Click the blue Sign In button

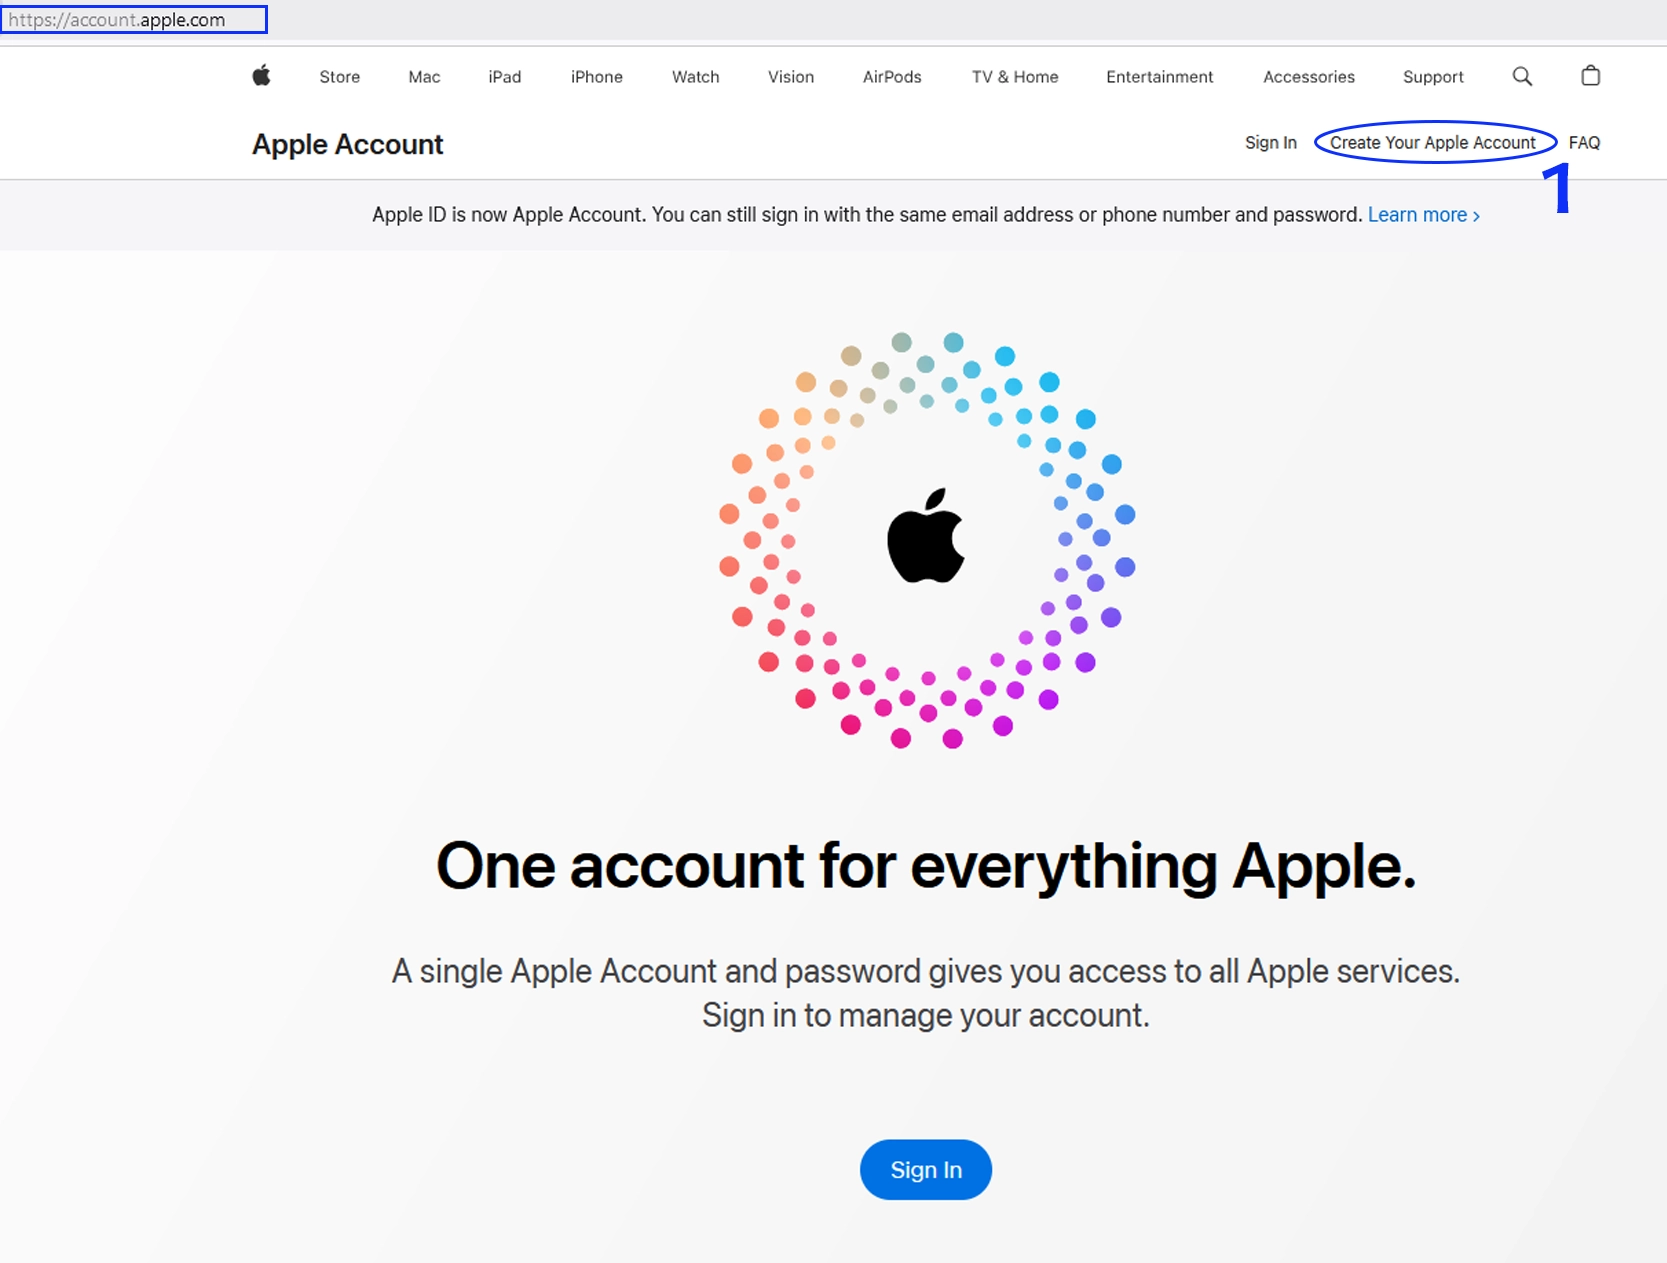pyautogui.click(x=926, y=1170)
